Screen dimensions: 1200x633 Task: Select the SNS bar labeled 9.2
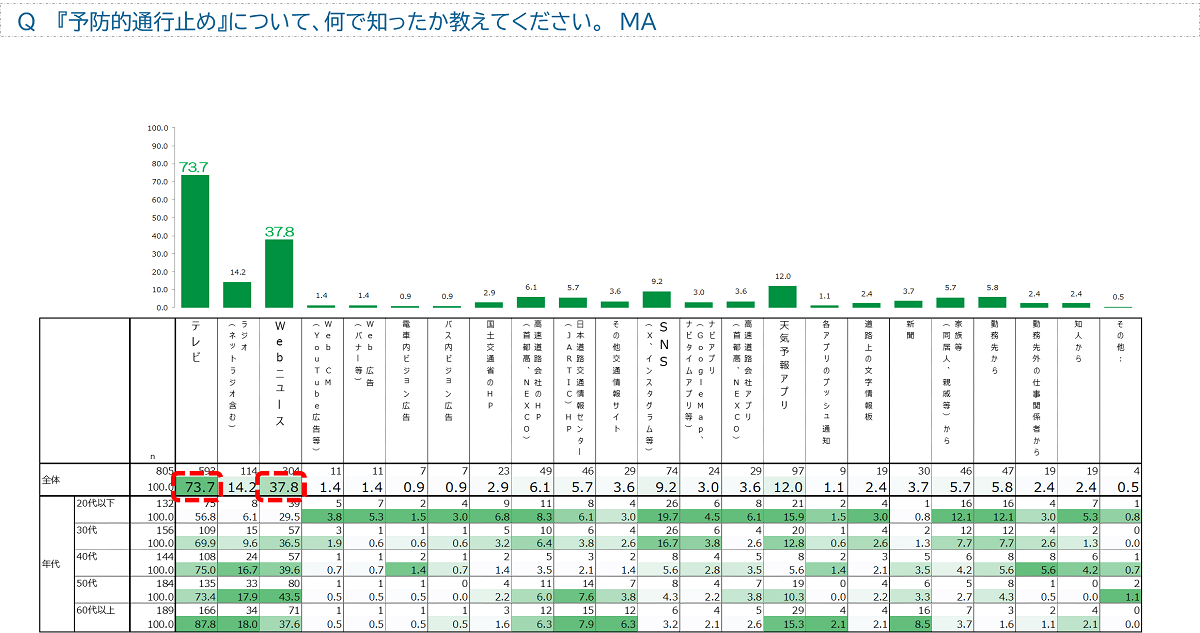tap(656, 299)
